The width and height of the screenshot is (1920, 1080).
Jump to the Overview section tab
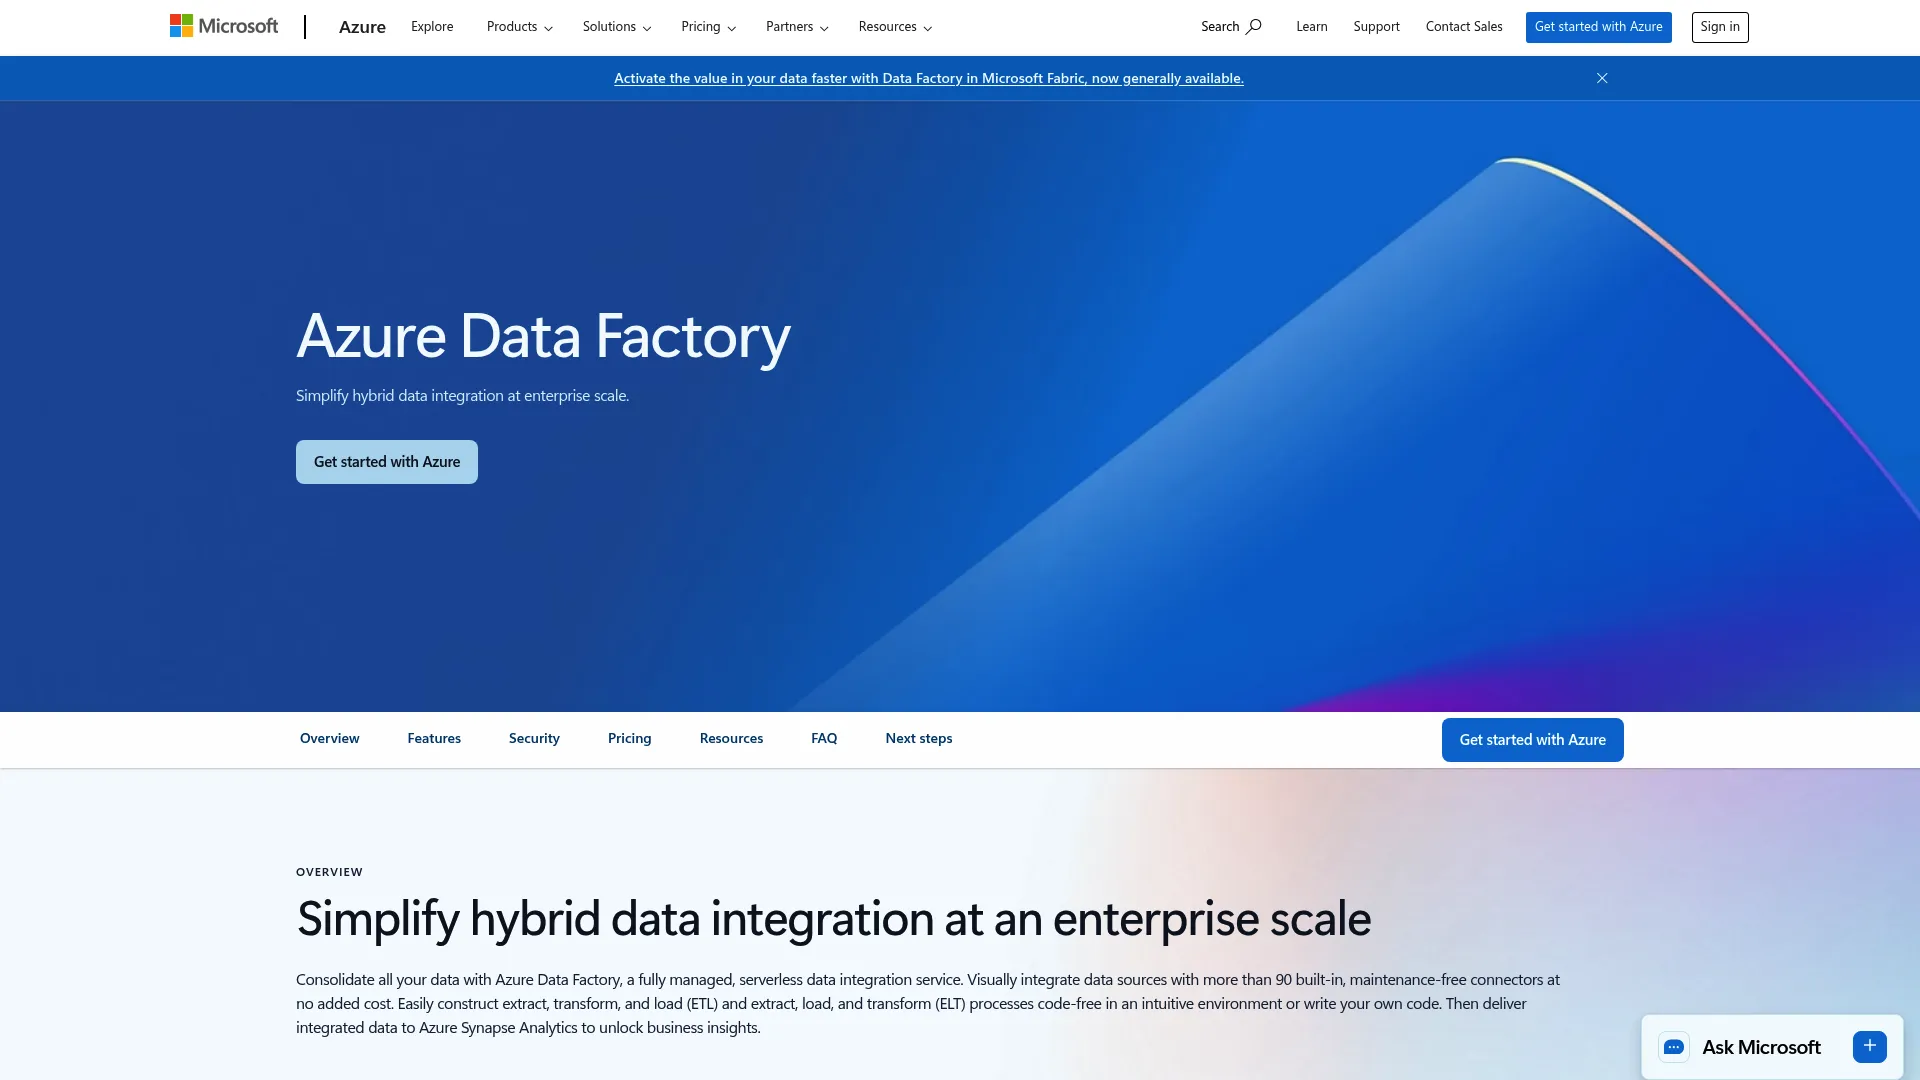pos(330,739)
